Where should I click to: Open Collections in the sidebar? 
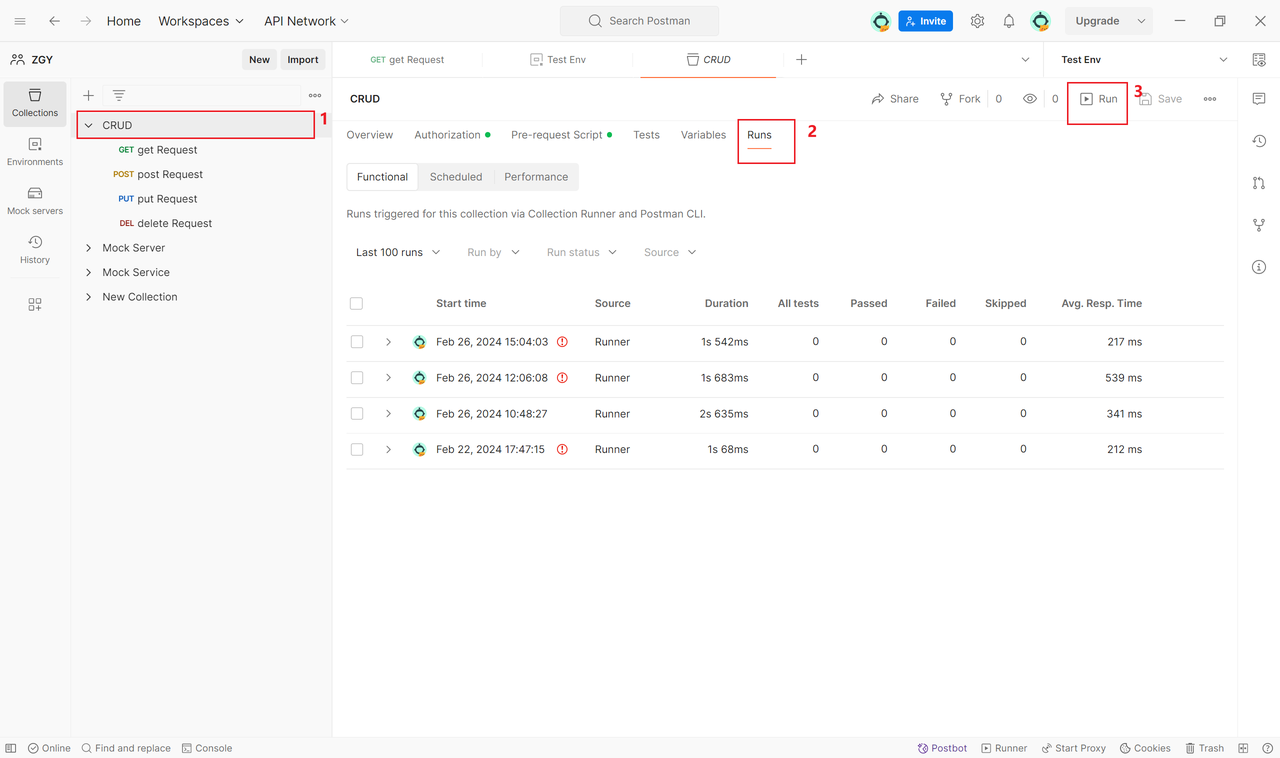(x=35, y=103)
